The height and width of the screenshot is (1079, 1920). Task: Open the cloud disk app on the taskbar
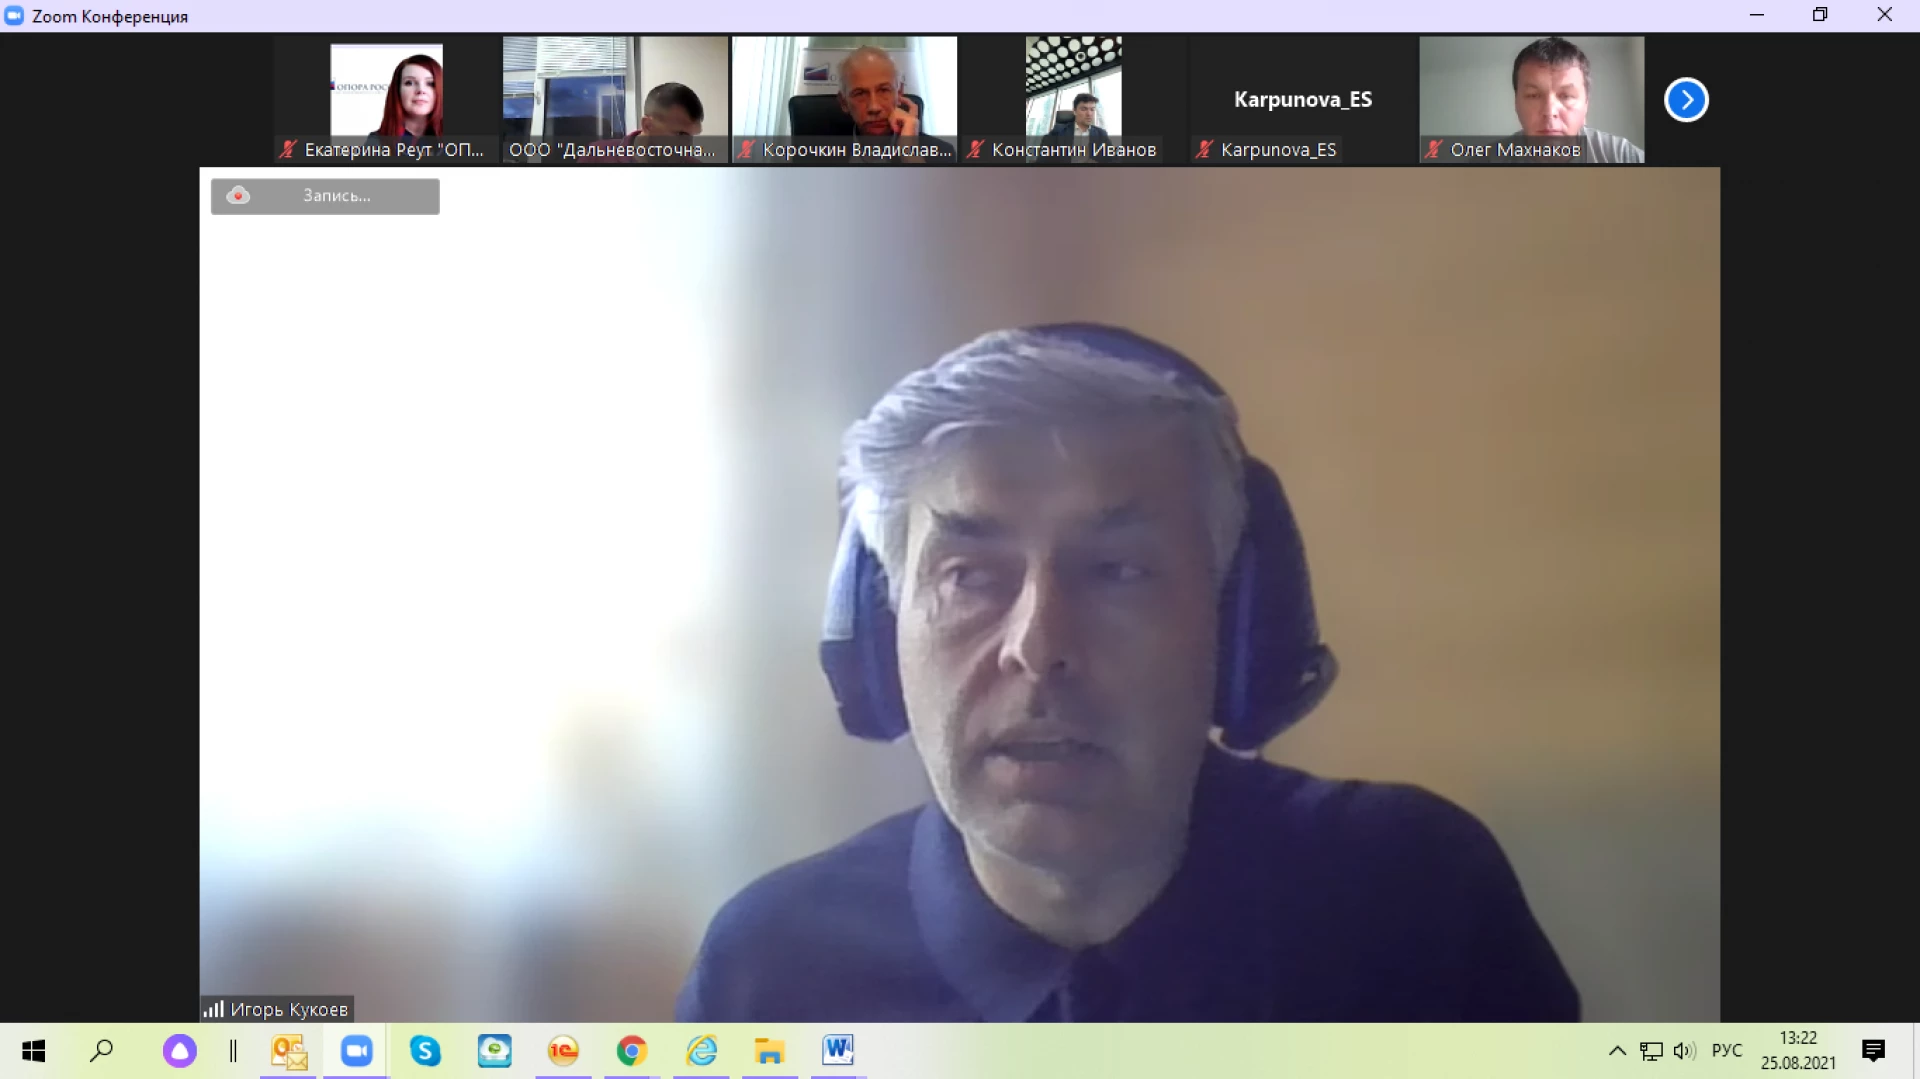coord(494,1051)
